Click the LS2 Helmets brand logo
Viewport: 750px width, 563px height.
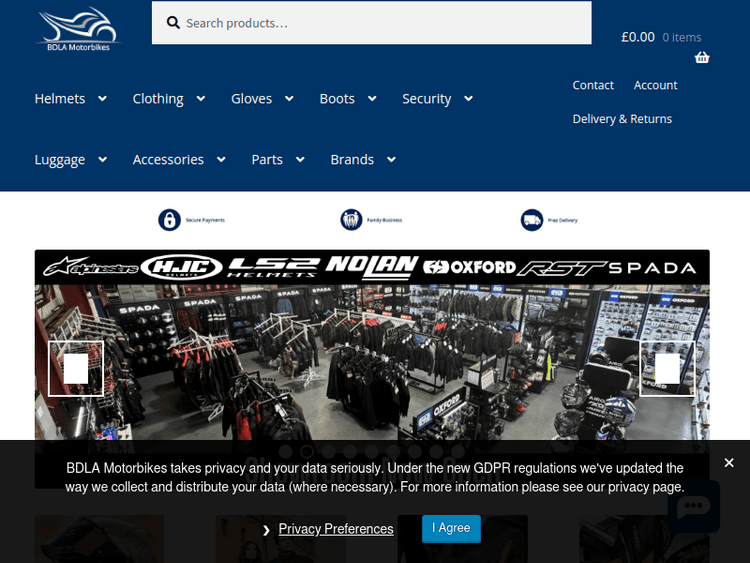[x=273, y=267]
